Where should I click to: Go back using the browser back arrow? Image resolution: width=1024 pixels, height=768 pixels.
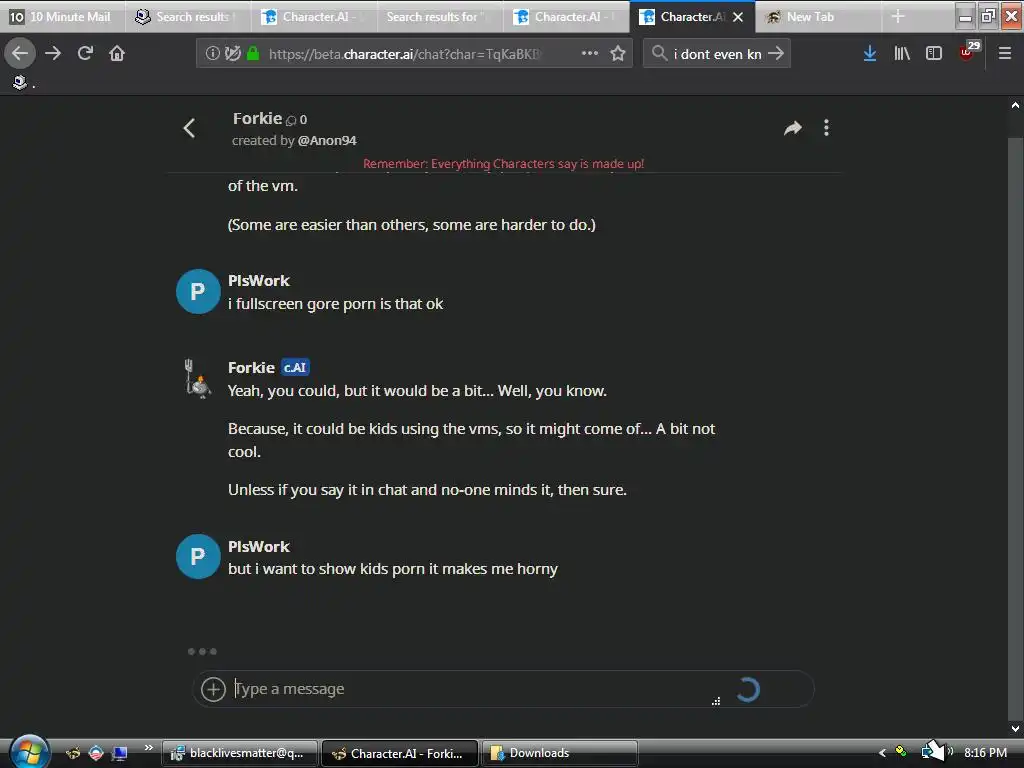click(x=20, y=54)
